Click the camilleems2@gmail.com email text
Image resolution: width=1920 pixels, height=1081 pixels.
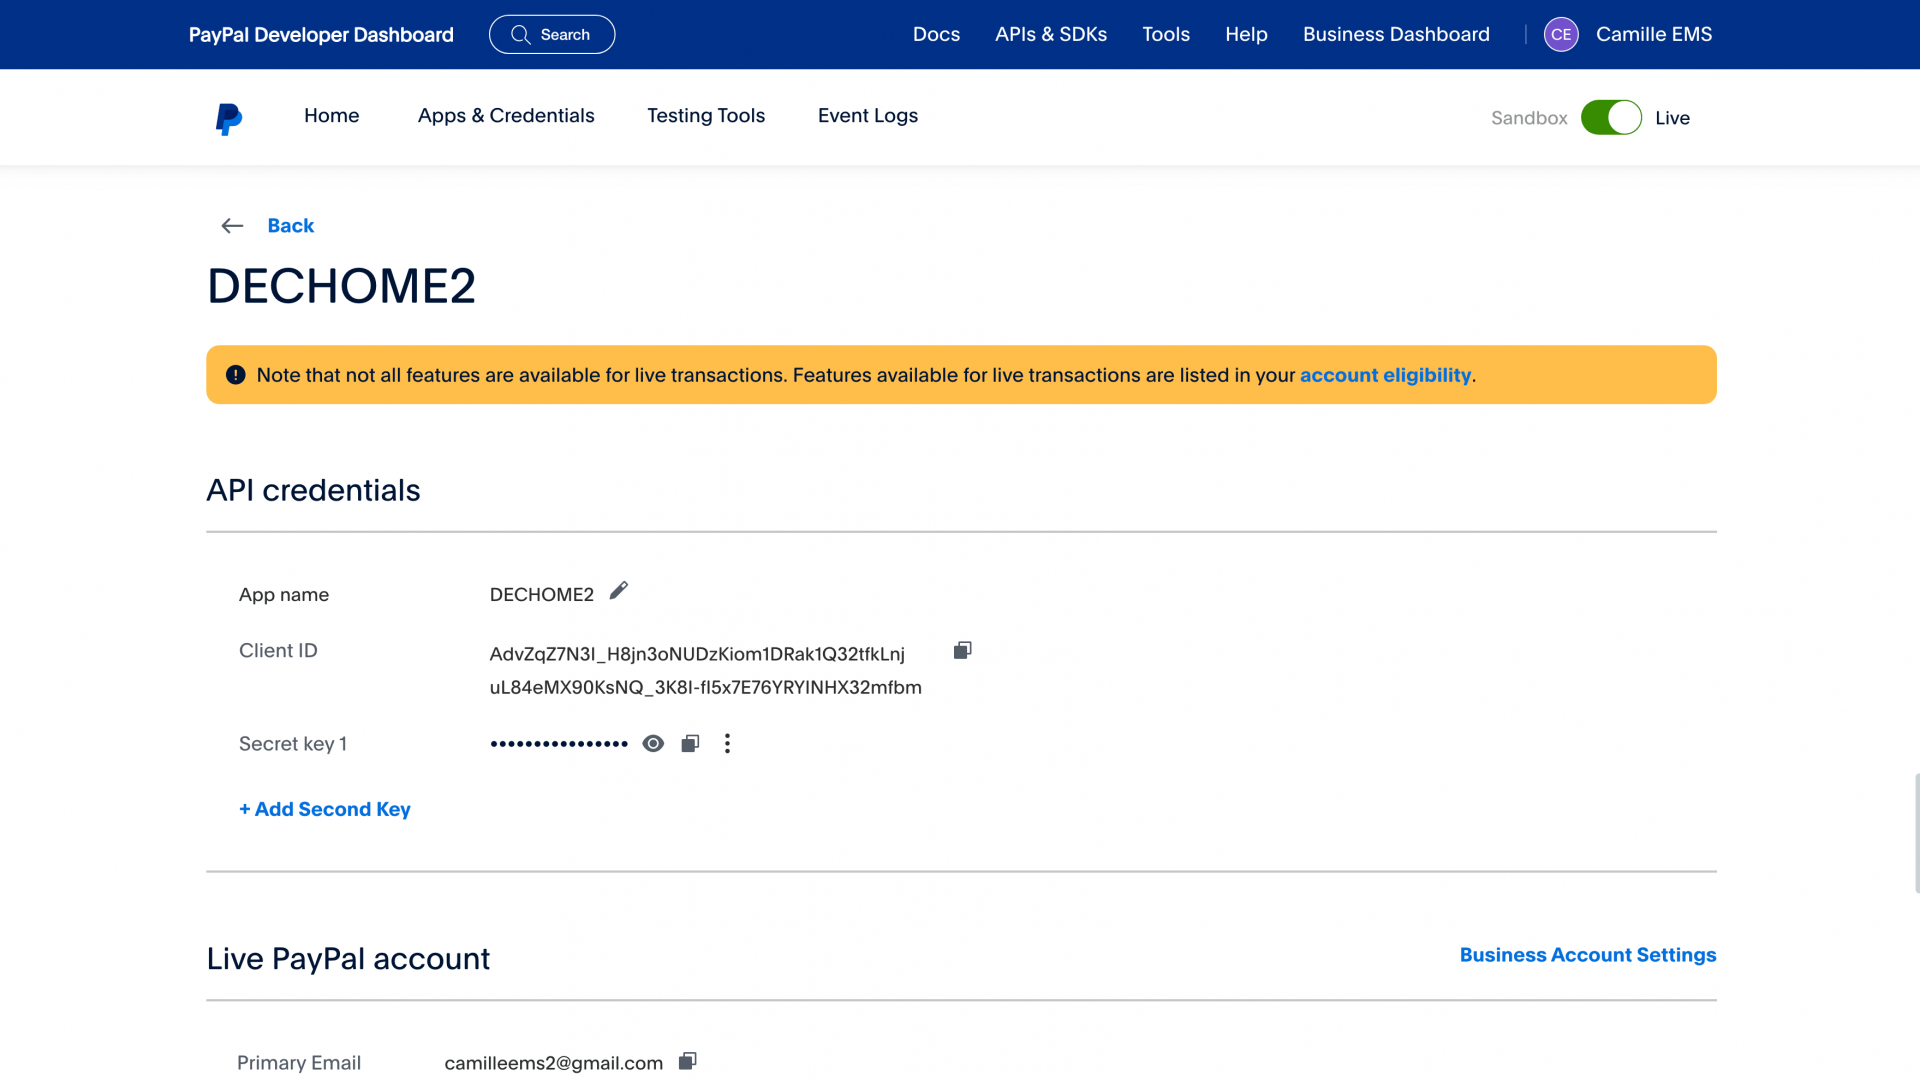point(553,1063)
